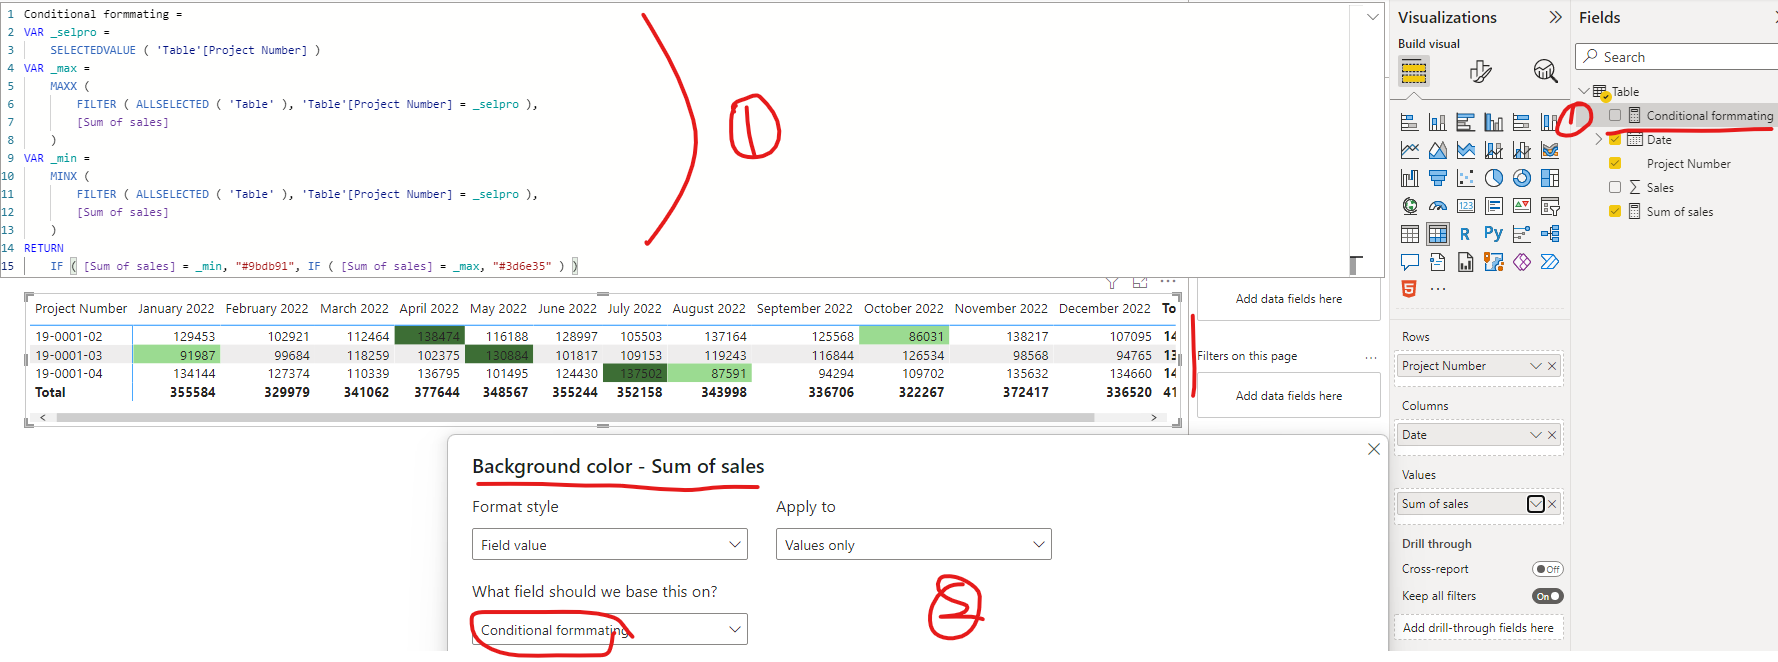Add a Slicer visual

[1549, 206]
